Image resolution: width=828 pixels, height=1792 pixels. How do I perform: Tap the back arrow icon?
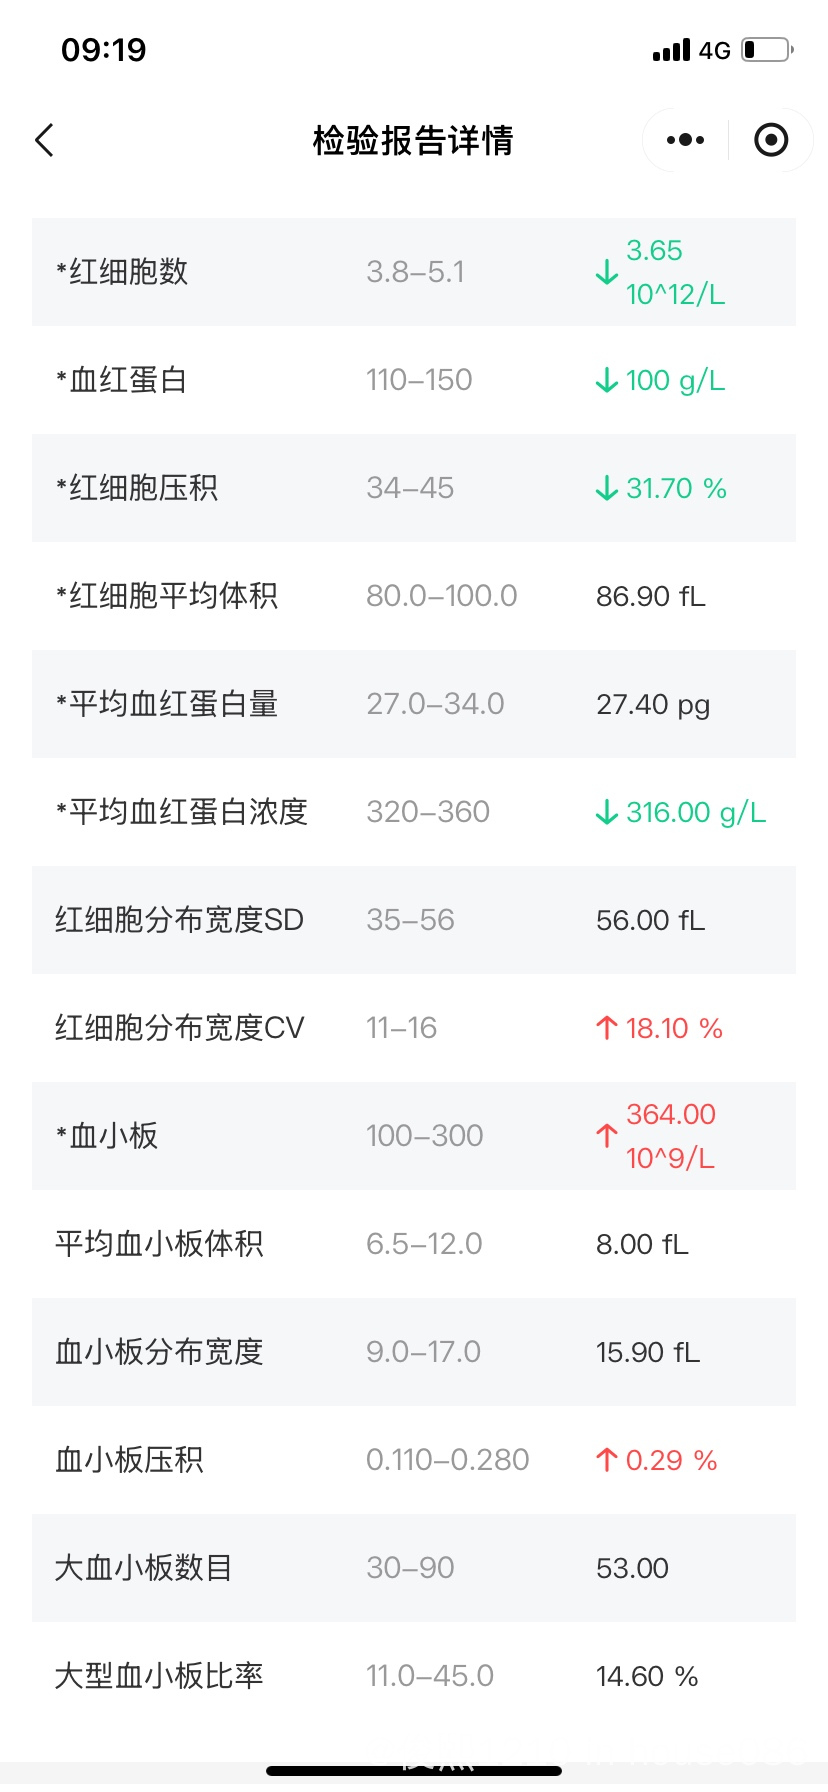coord(44,140)
